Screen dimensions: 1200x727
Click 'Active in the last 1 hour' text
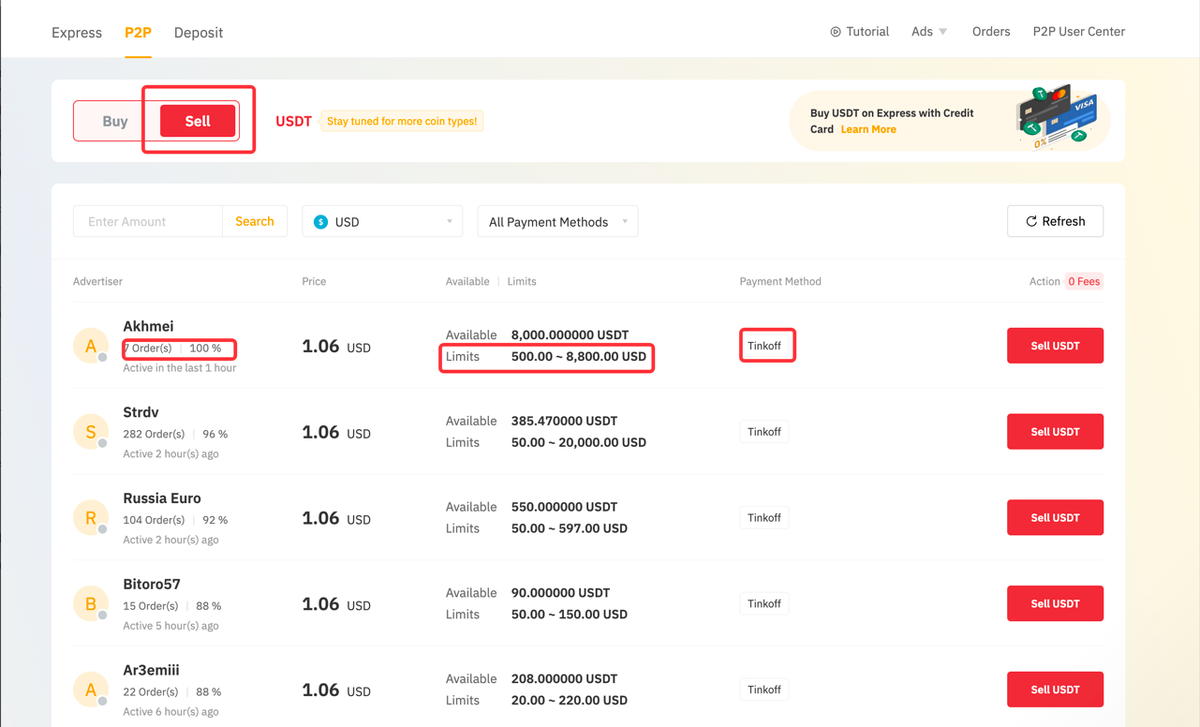click(x=180, y=368)
